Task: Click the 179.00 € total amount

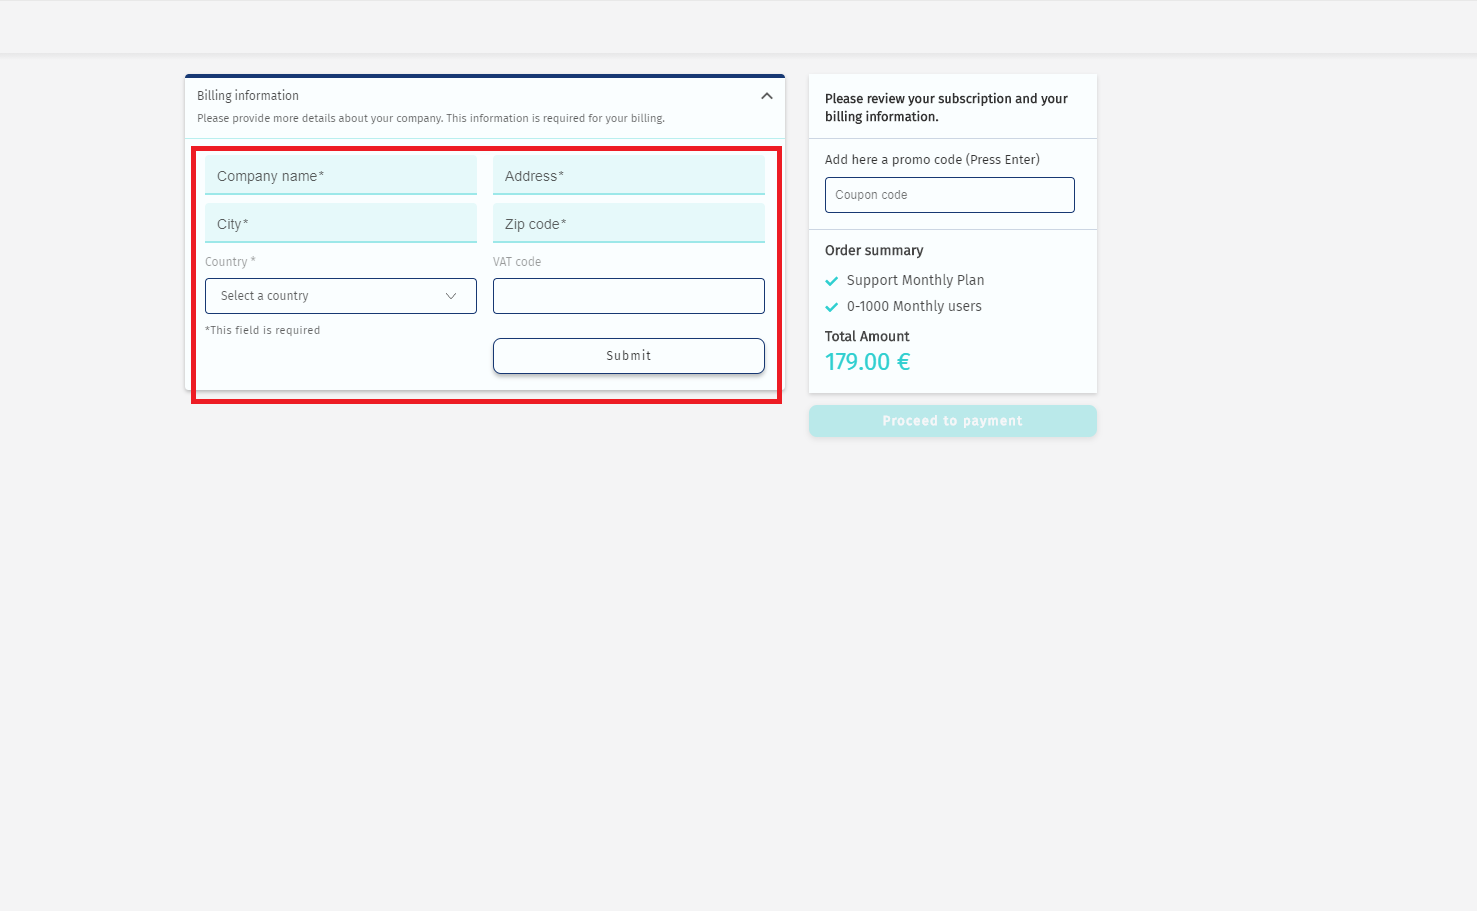Action: click(867, 362)
